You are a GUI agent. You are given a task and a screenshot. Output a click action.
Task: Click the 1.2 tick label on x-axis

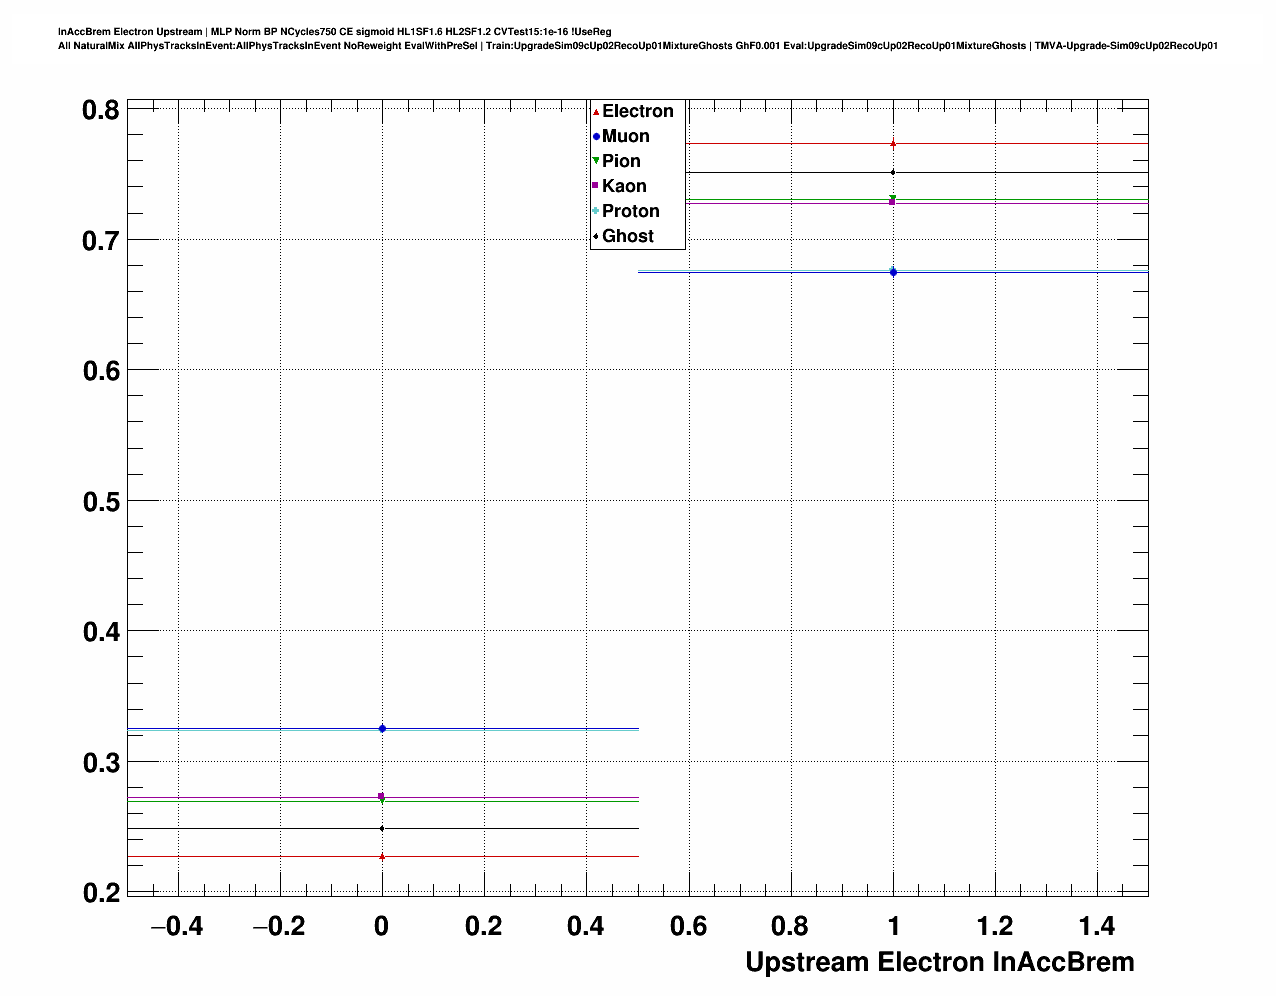[995, 926]
